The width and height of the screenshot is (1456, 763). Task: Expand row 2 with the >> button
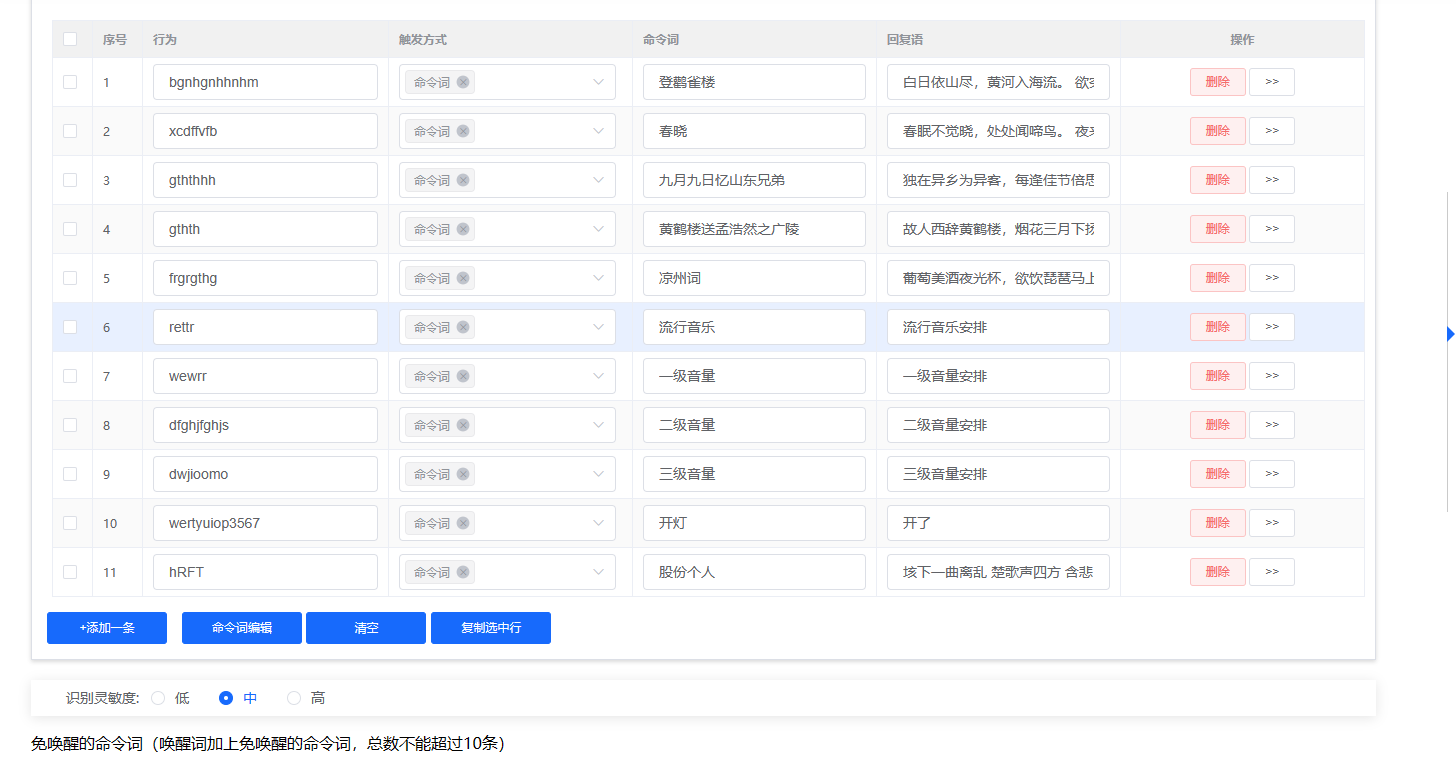tap(1272, 131)
